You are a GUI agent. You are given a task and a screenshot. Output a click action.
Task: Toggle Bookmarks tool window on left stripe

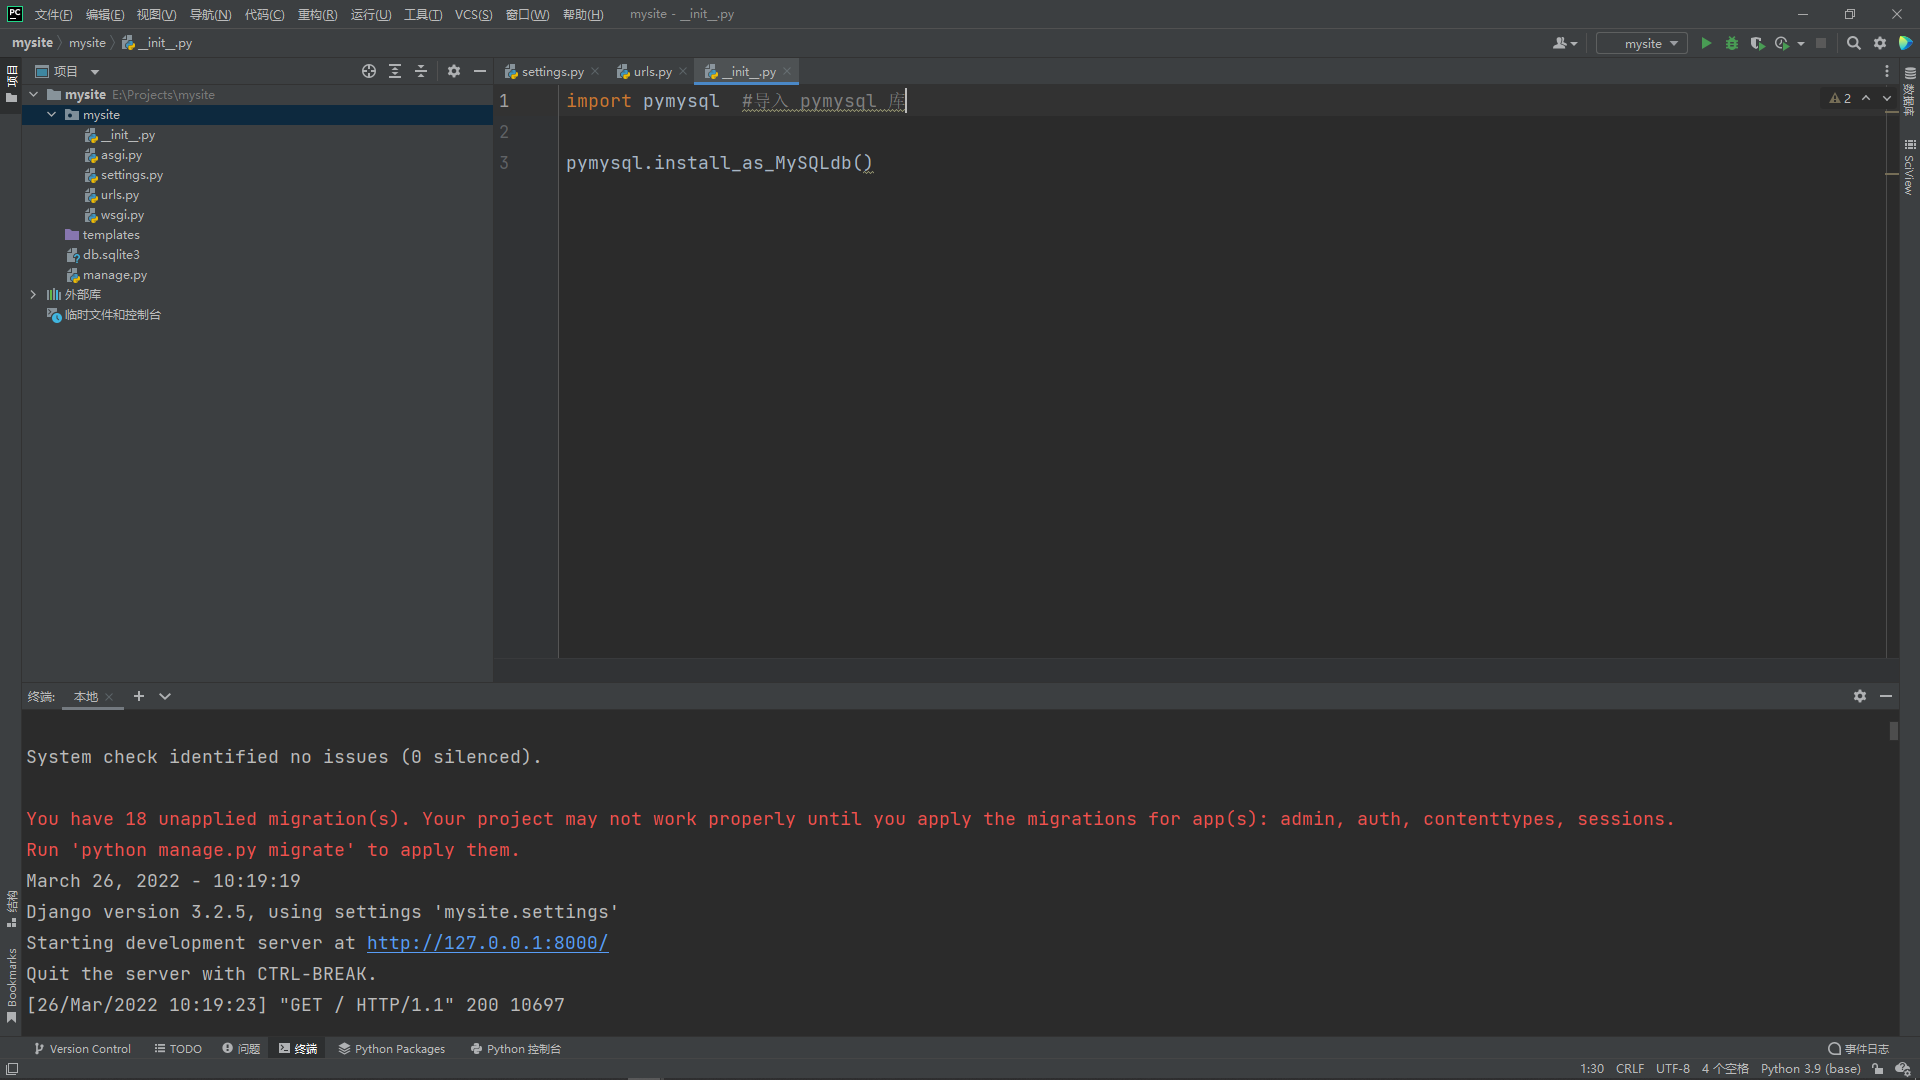11,985
